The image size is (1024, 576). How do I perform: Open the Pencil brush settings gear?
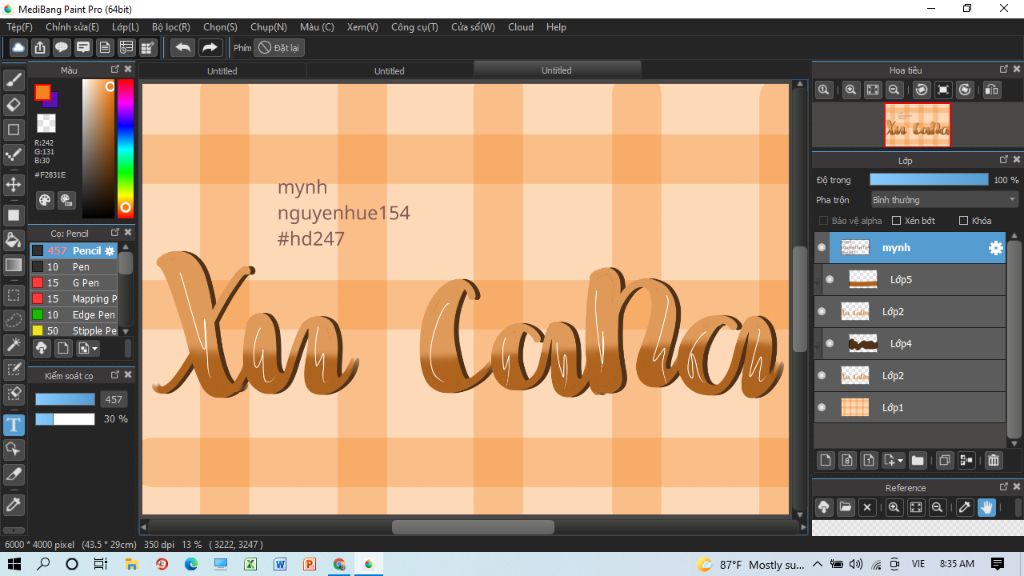tap(110, 251)
